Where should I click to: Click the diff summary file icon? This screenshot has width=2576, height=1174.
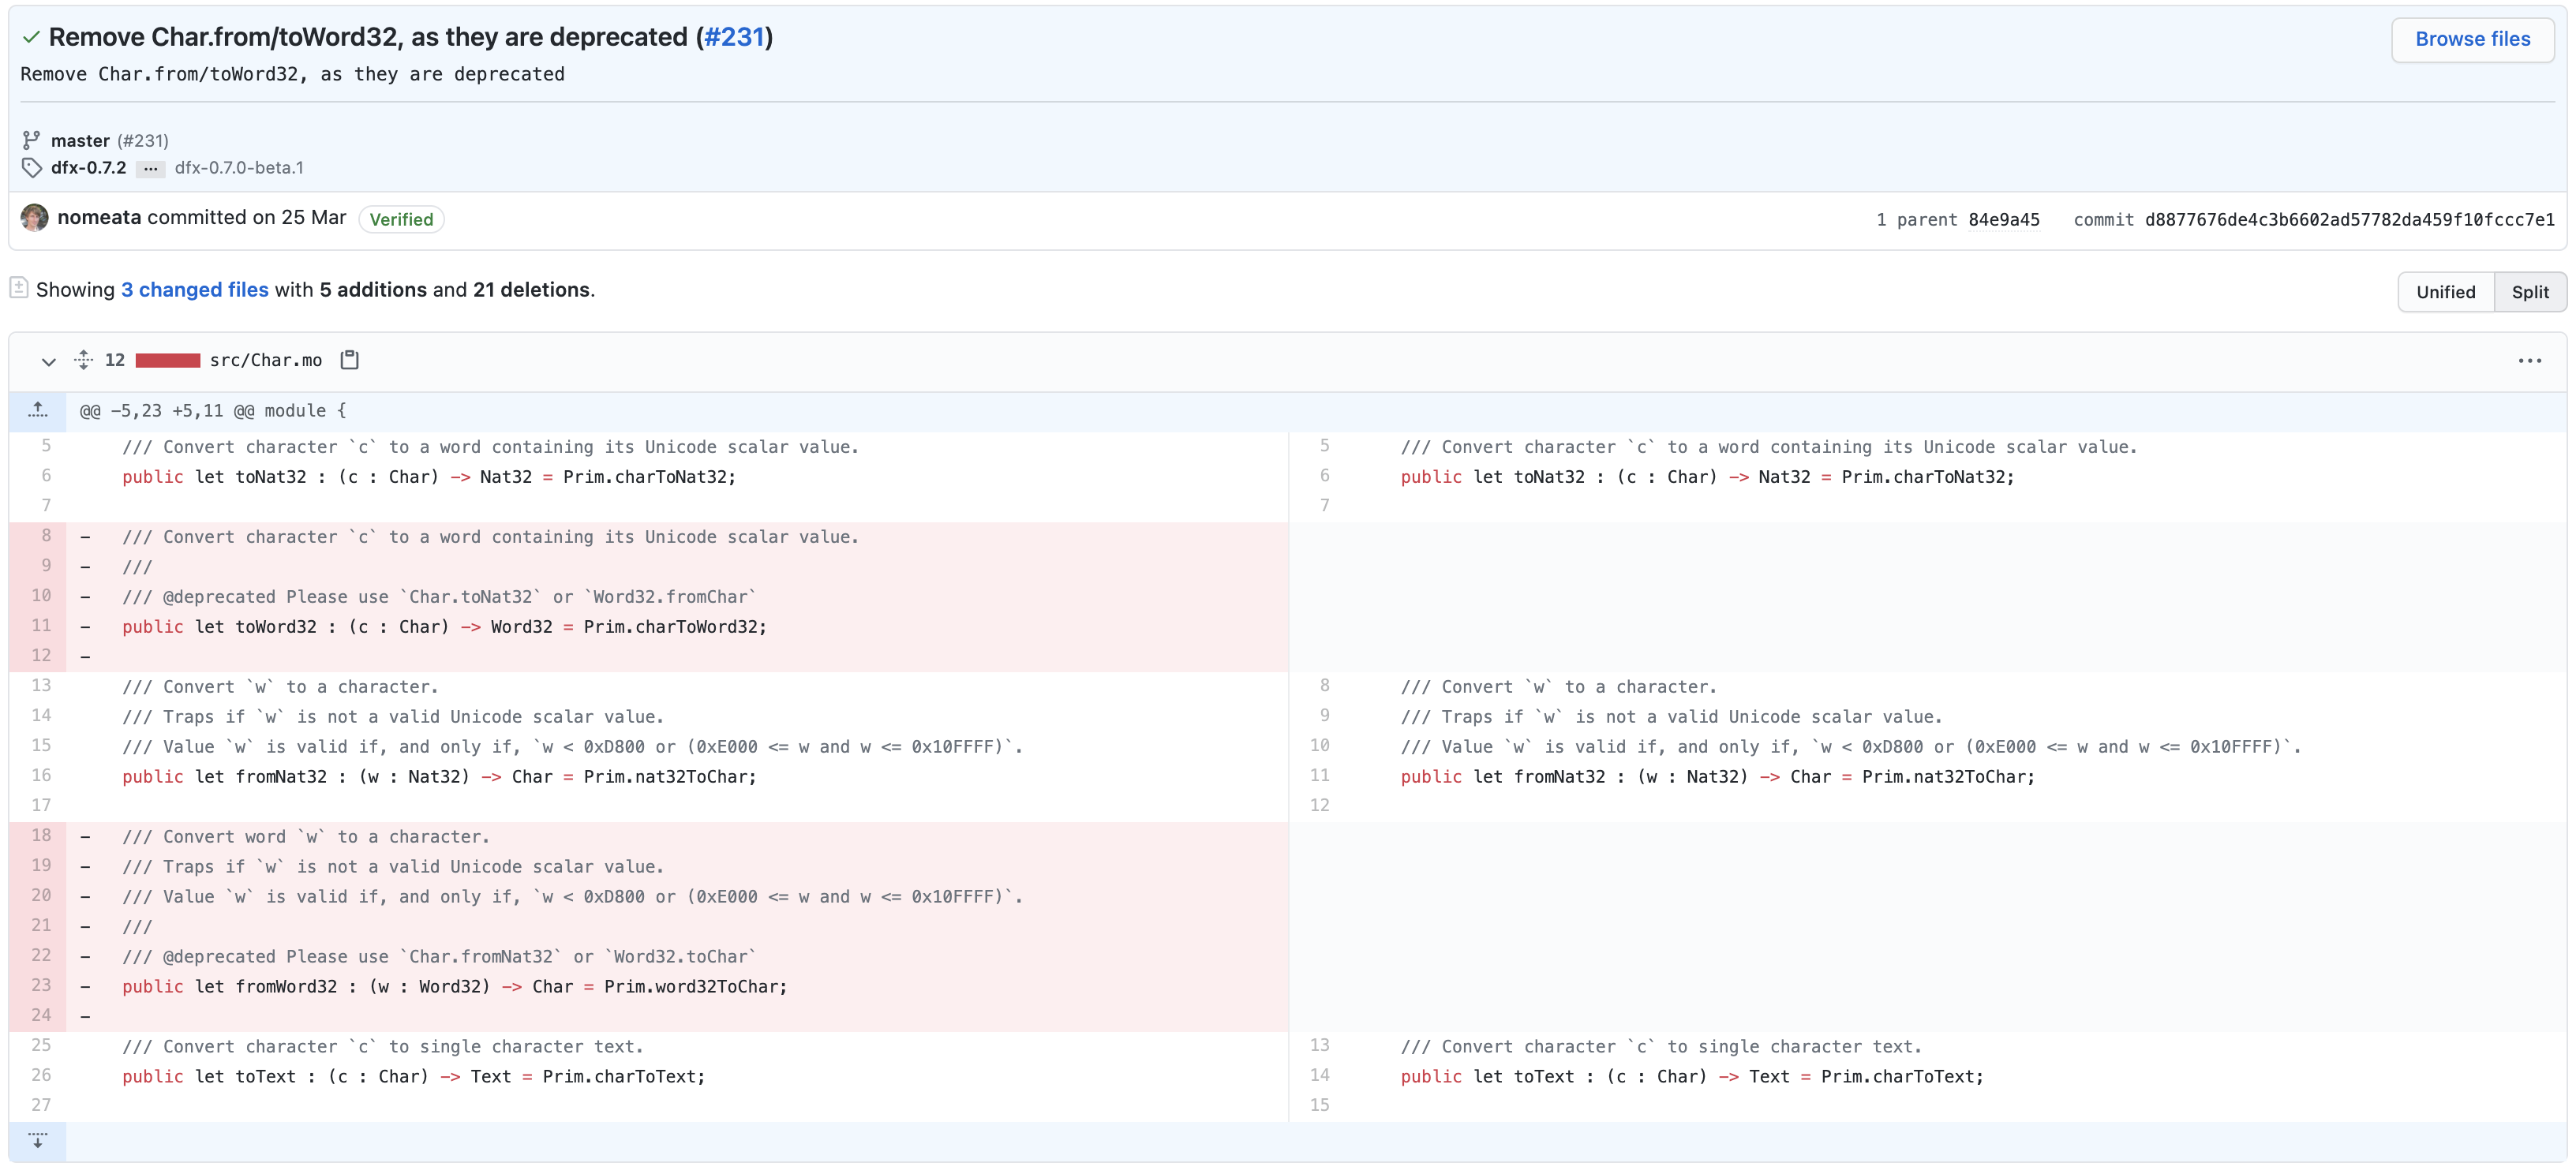click(x=19, y=288)
